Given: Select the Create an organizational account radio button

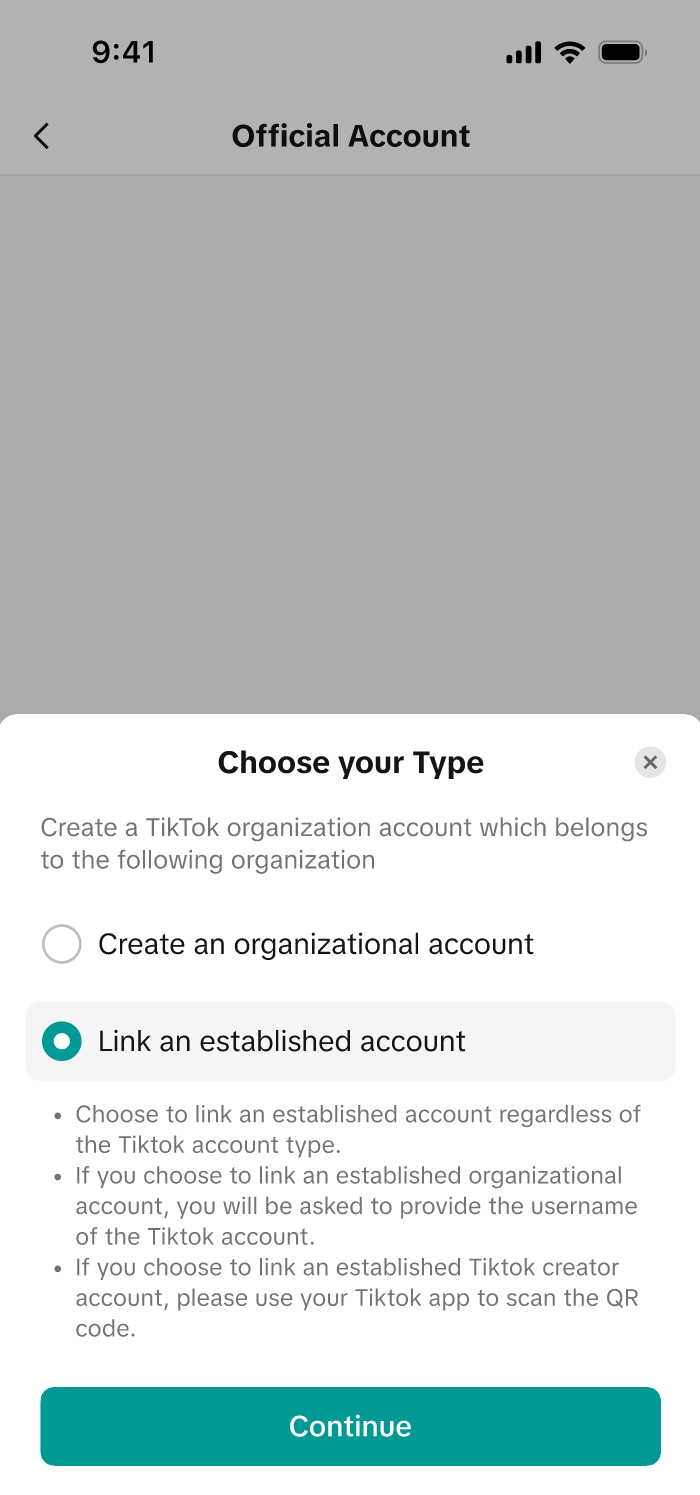Looking at the screenshot, I should [x=62, y=944].
